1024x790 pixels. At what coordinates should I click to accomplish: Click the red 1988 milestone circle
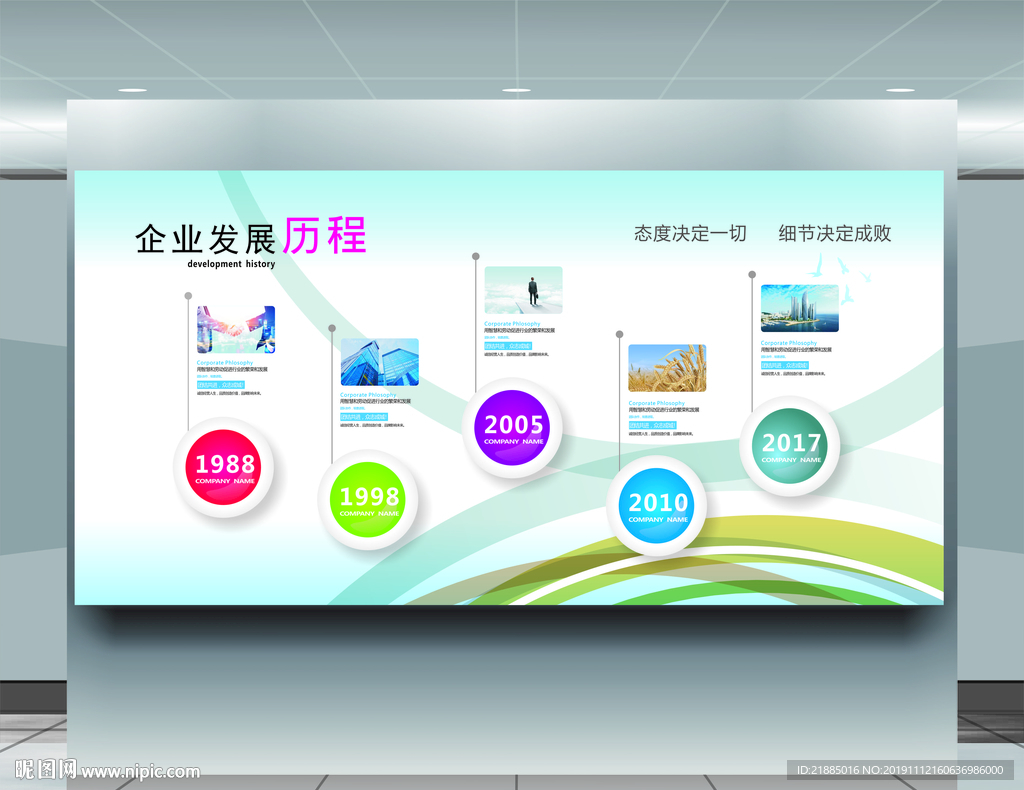coord(224,468)
